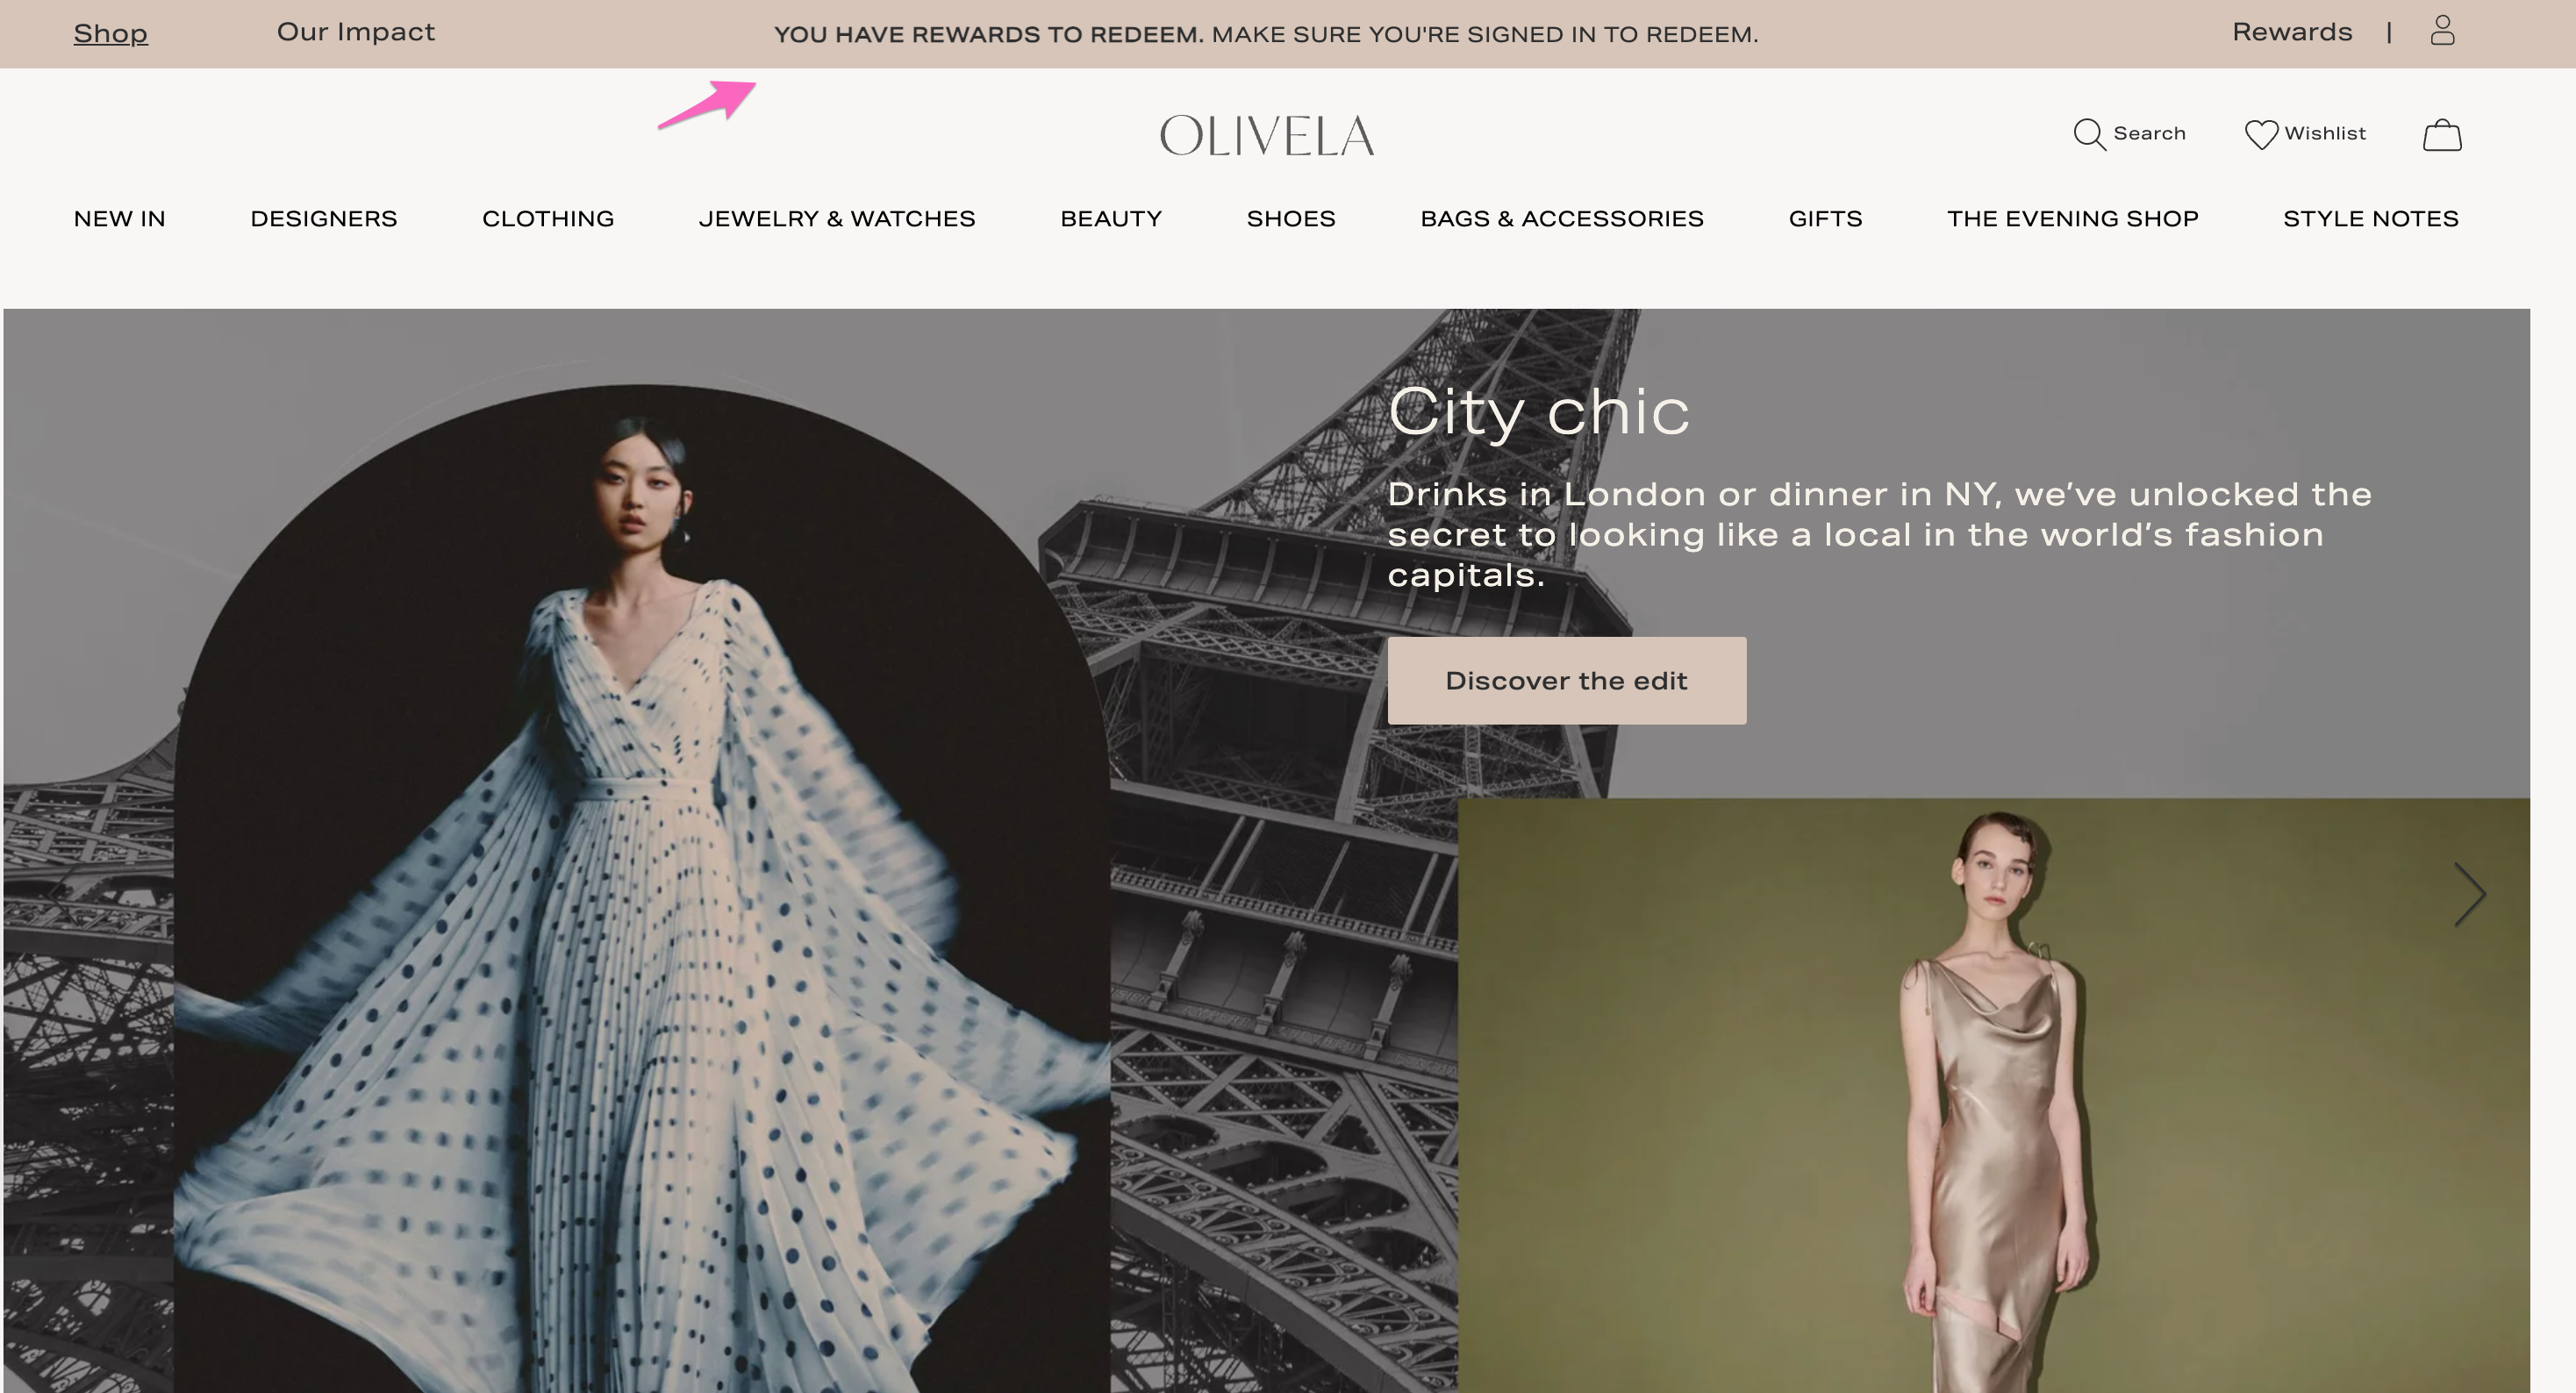Go to Style Notes
The image size is (2576, 1393).
pos(2371,219)
